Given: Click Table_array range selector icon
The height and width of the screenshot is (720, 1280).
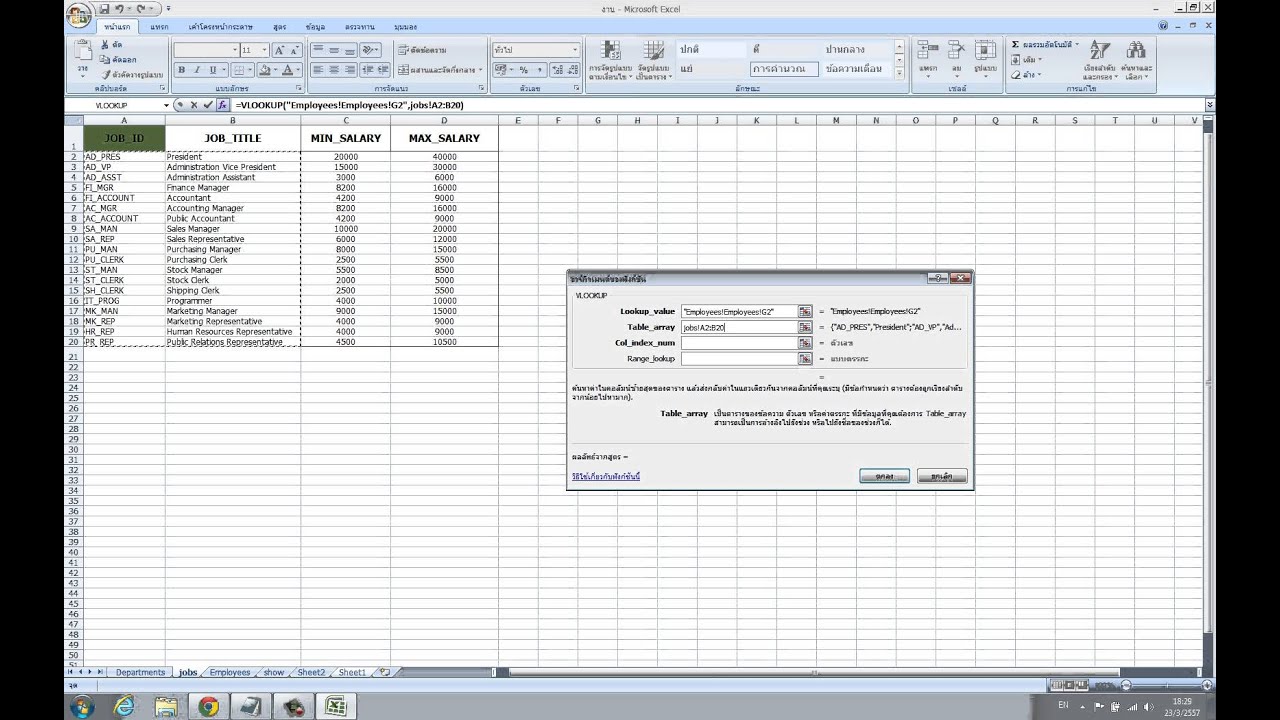Looking at the screenshot, I should tap(804, 327).
